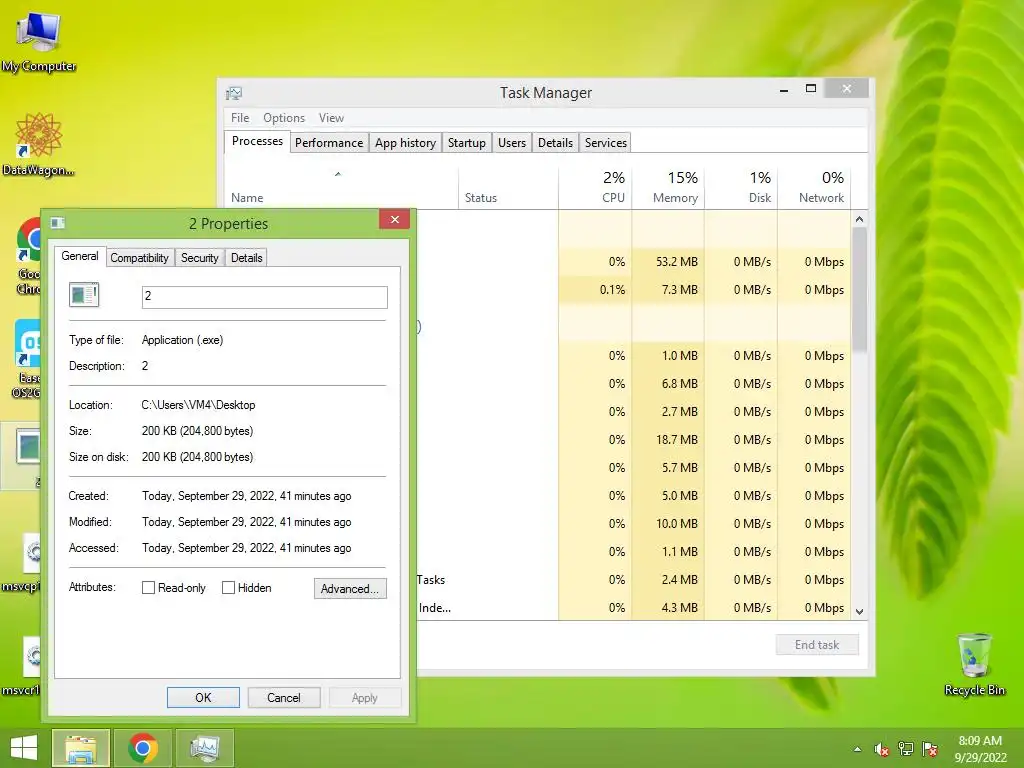The height and width of the screenshot is (768, 1024).
Task: Open the Base OS2G desktop shortcut
Action: pyautogui.click(x=27, y=359)
